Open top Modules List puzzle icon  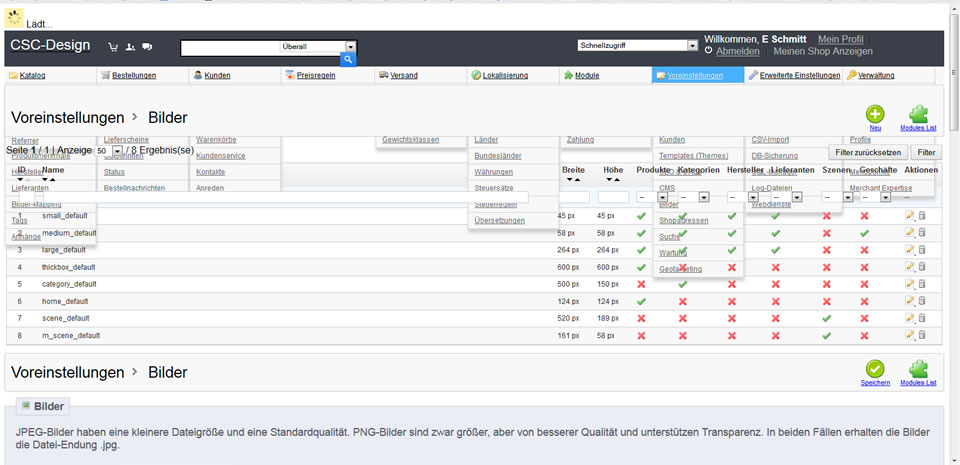pos(918,114)
